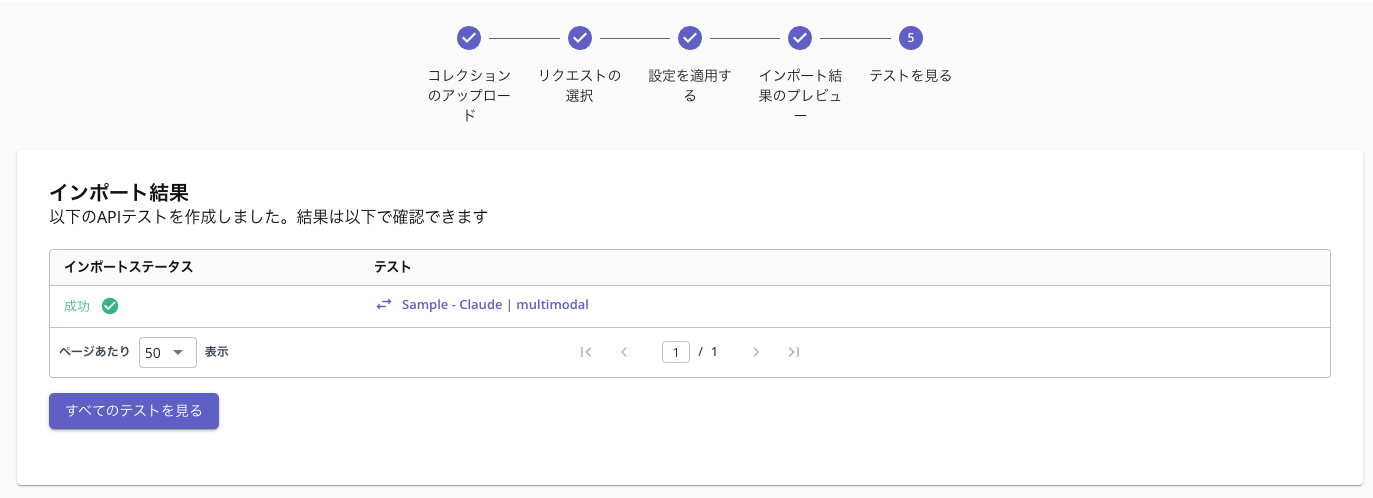The width and height of the screenshot is (1373, 498).
Task: Click the 以下のAPIテストを作成しました description text
Action: coord(268,217)
